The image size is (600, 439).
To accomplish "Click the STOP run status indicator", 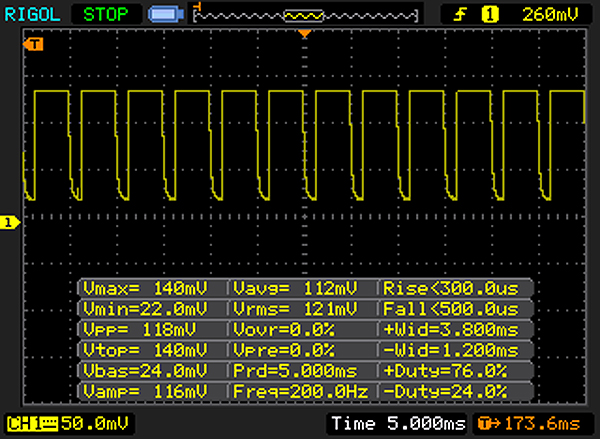I will click(106, 15).
